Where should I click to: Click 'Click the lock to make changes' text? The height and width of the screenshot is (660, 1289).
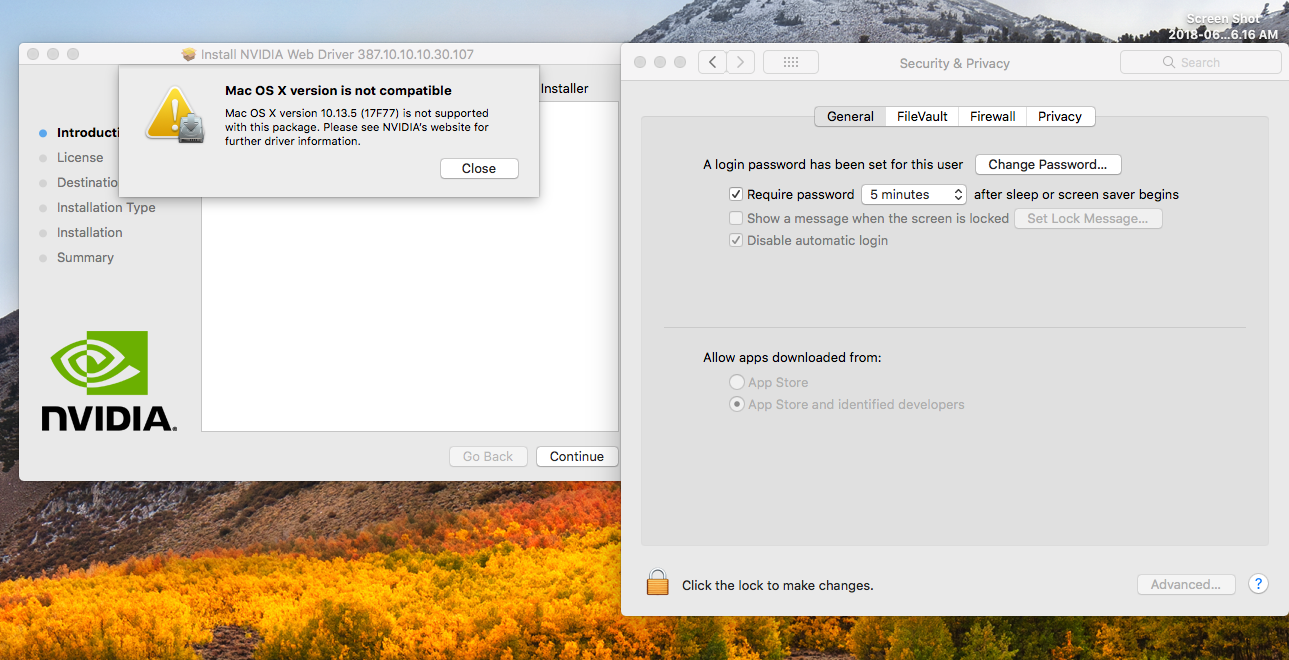pyautogui.click(x=777, y=585)
